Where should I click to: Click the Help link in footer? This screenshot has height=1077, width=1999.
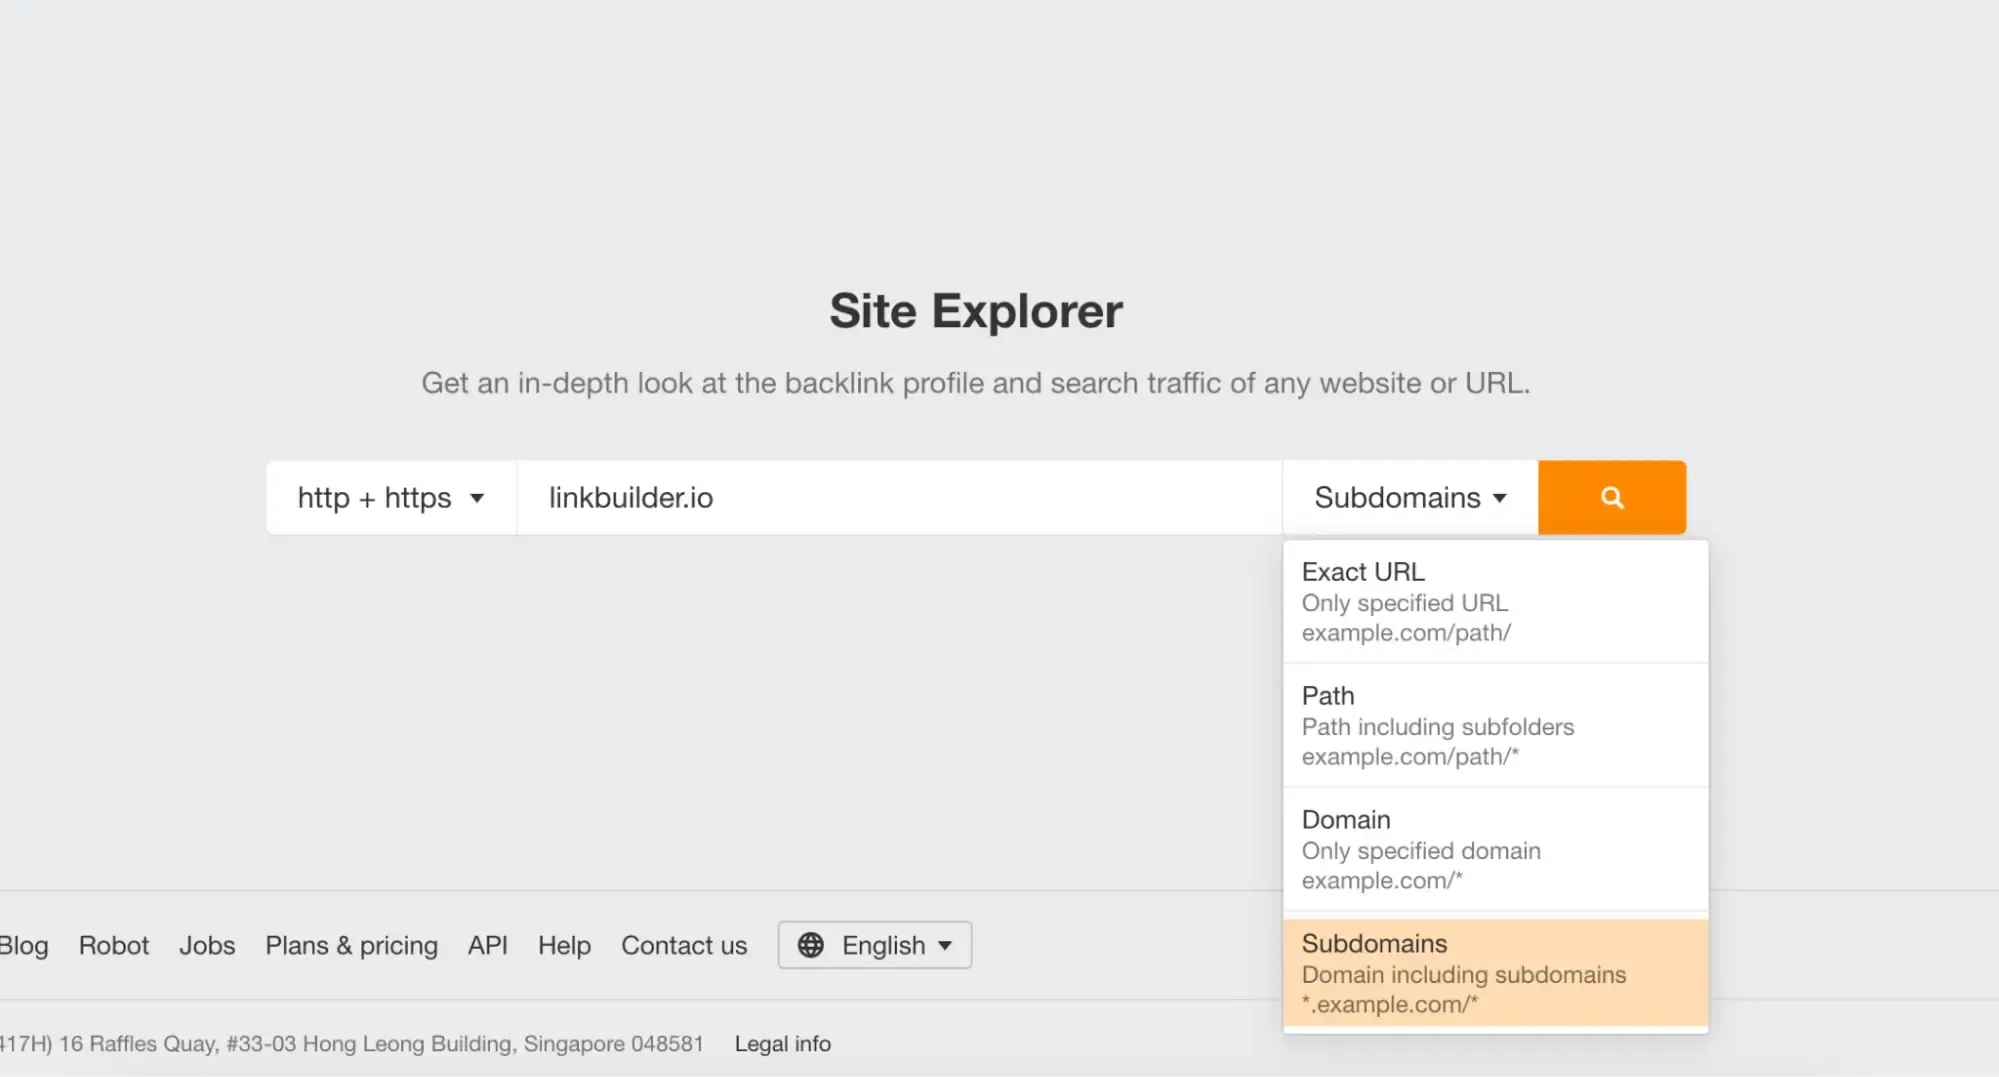(564, 945)
